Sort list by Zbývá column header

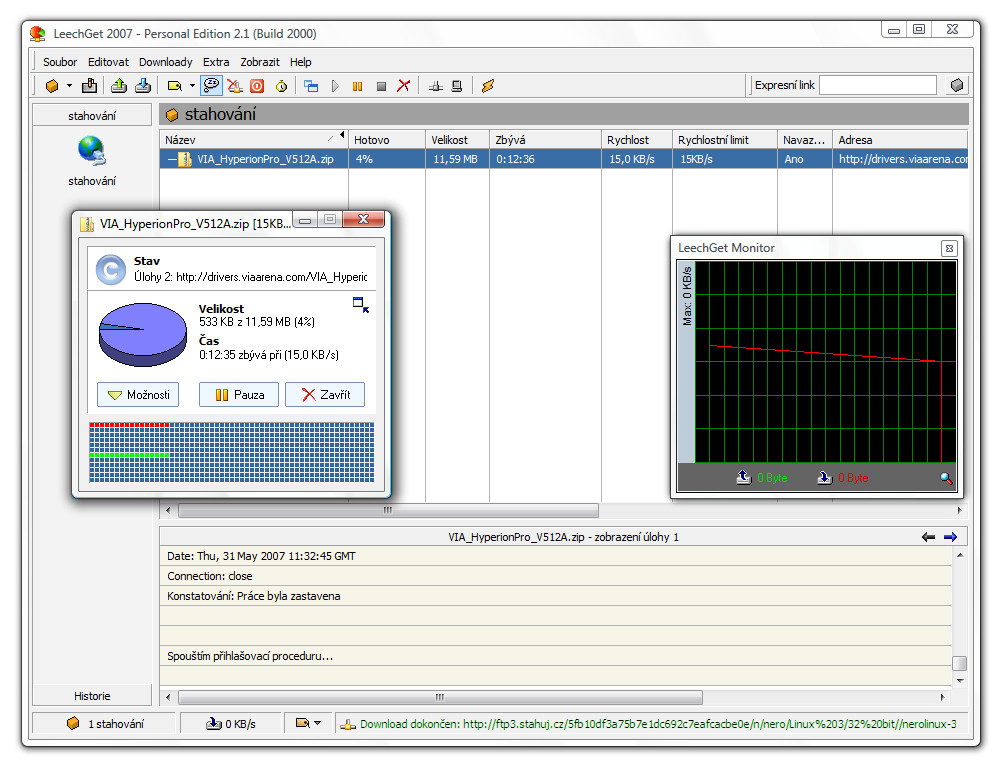click(x=546, y=140)
